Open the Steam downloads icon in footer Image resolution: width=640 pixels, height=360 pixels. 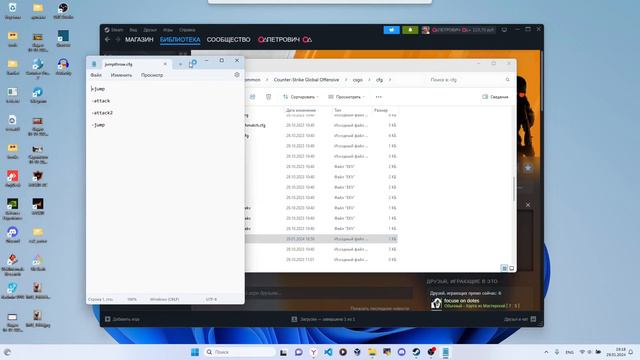(294, 319)
